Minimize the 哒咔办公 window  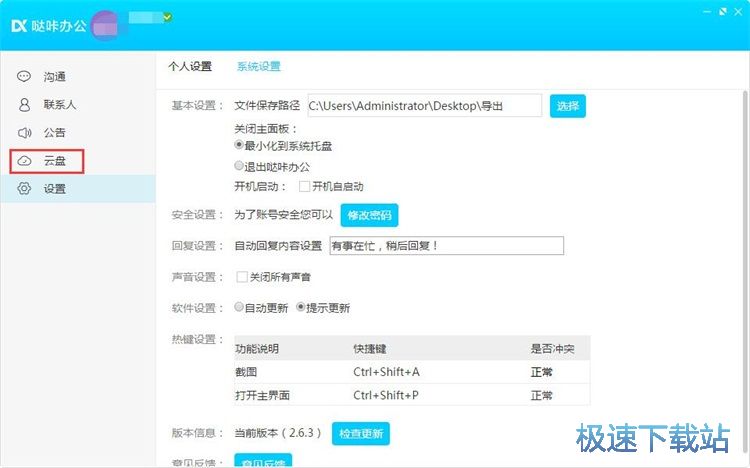click(707, 11)
